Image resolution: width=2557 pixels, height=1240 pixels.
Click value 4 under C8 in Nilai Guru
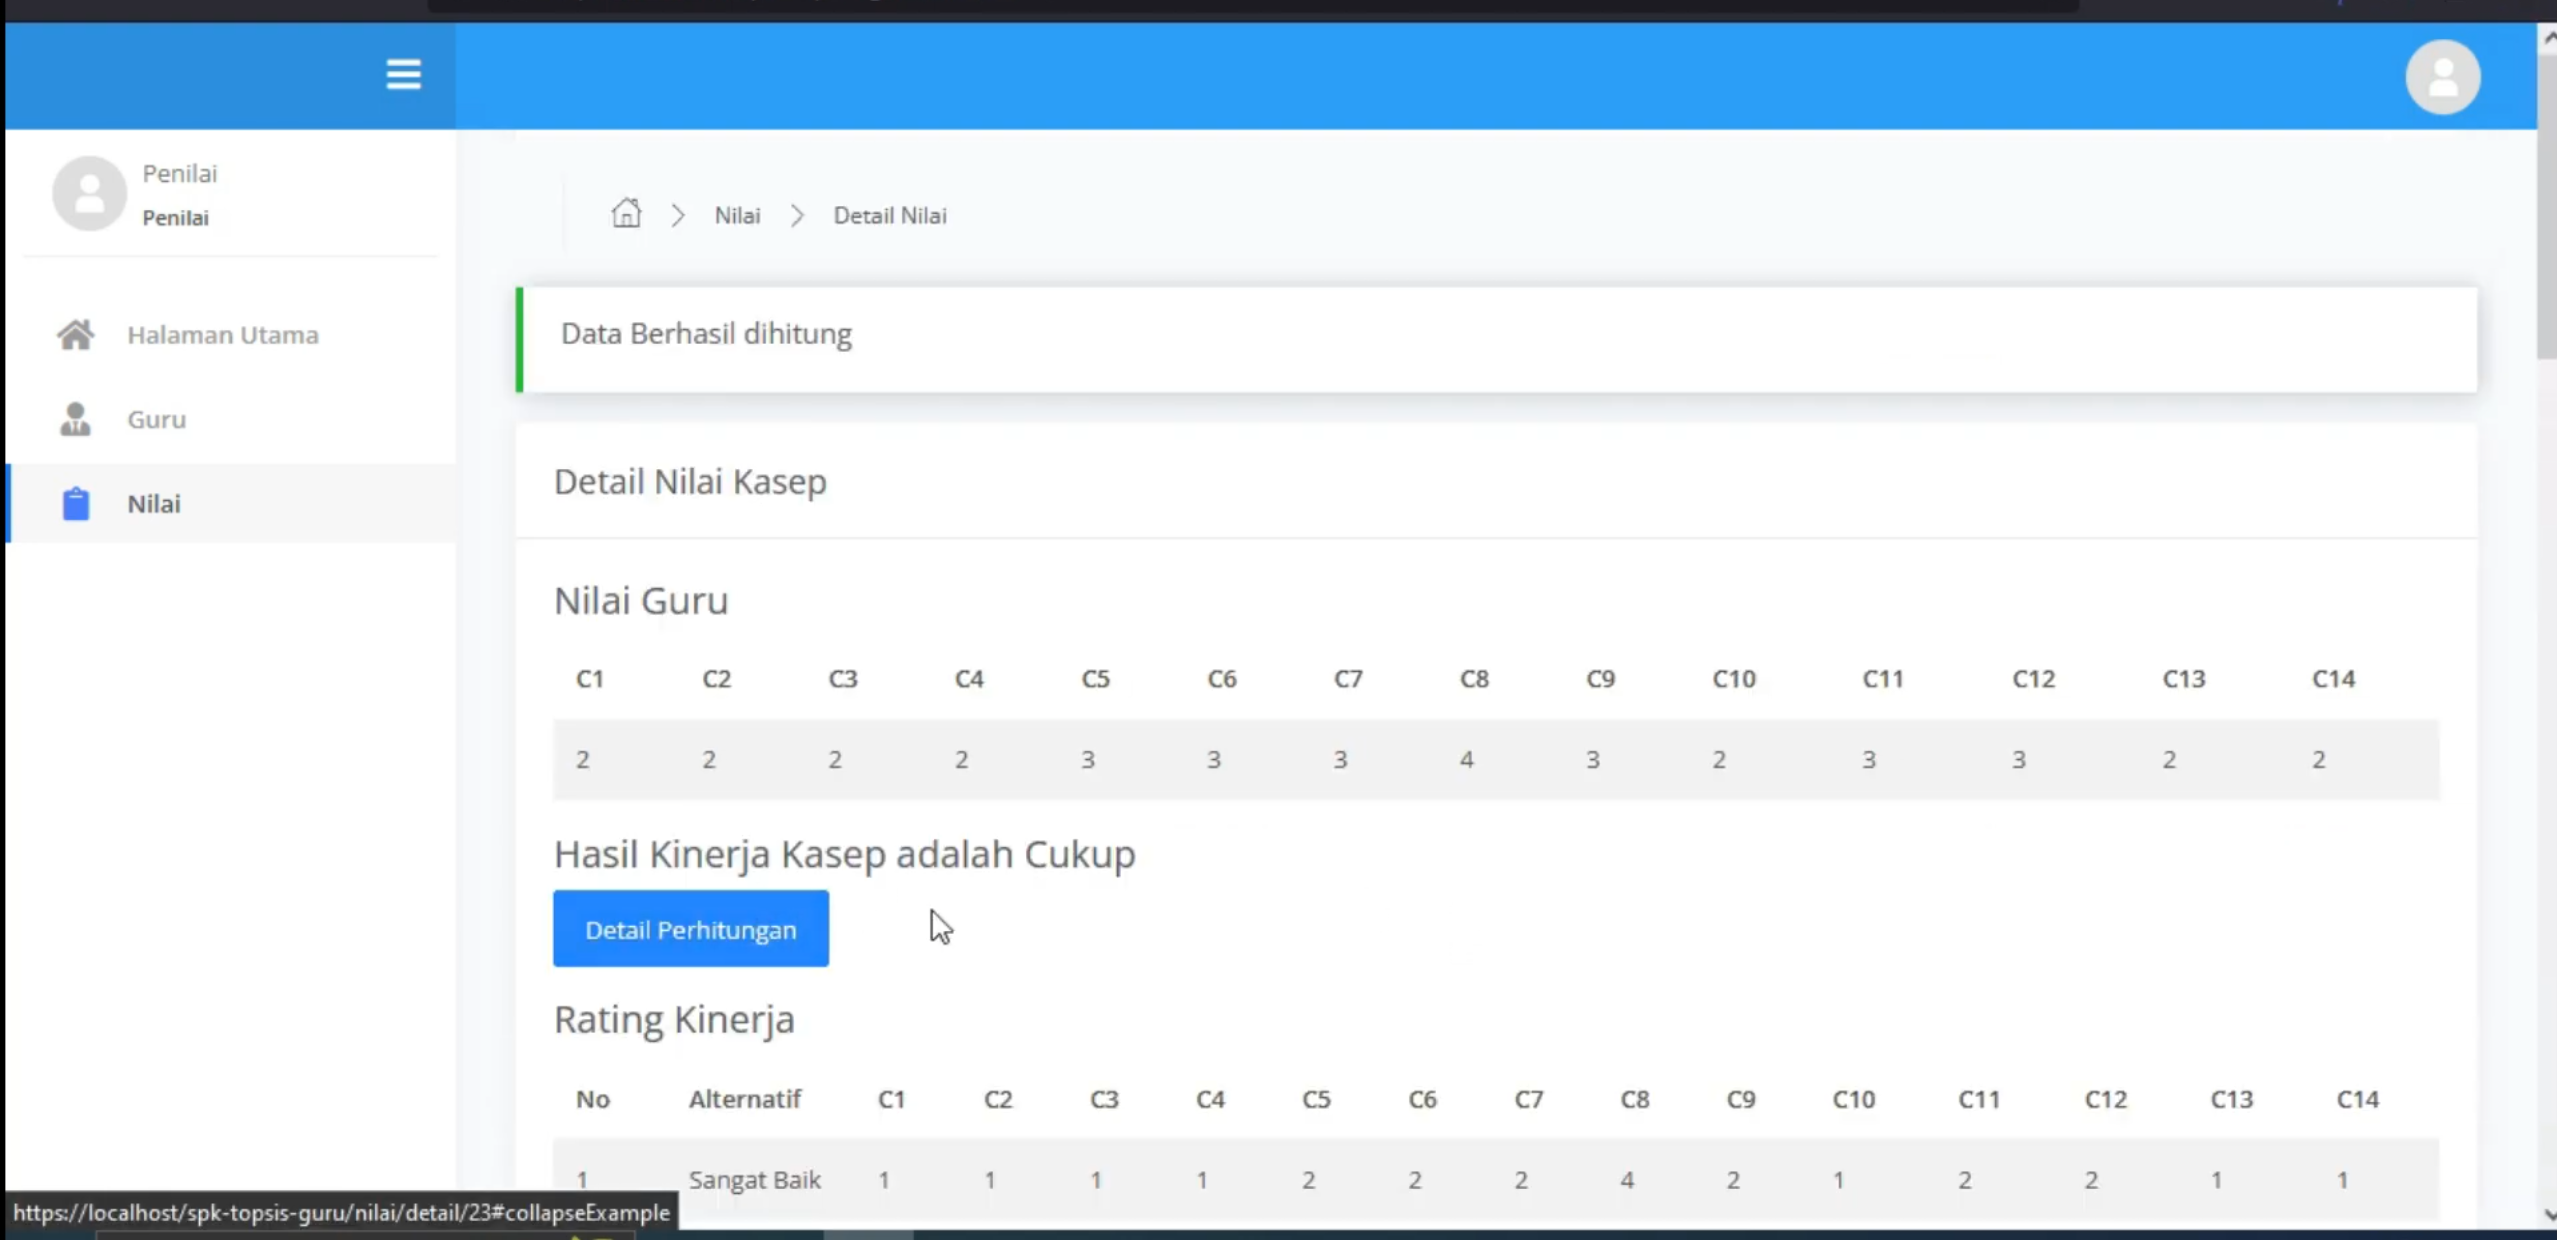click(1466, 760)
